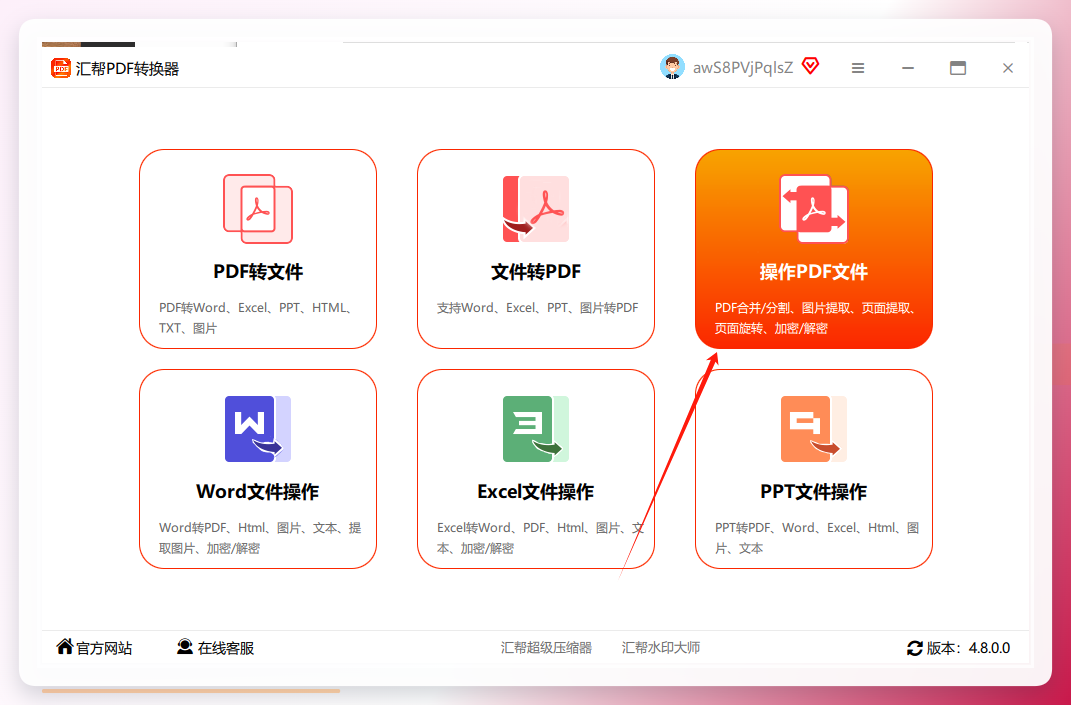Click the PDF转文件 overlapping pages icon
This screenshot has height=705, width=1071.
coord(258,208)
